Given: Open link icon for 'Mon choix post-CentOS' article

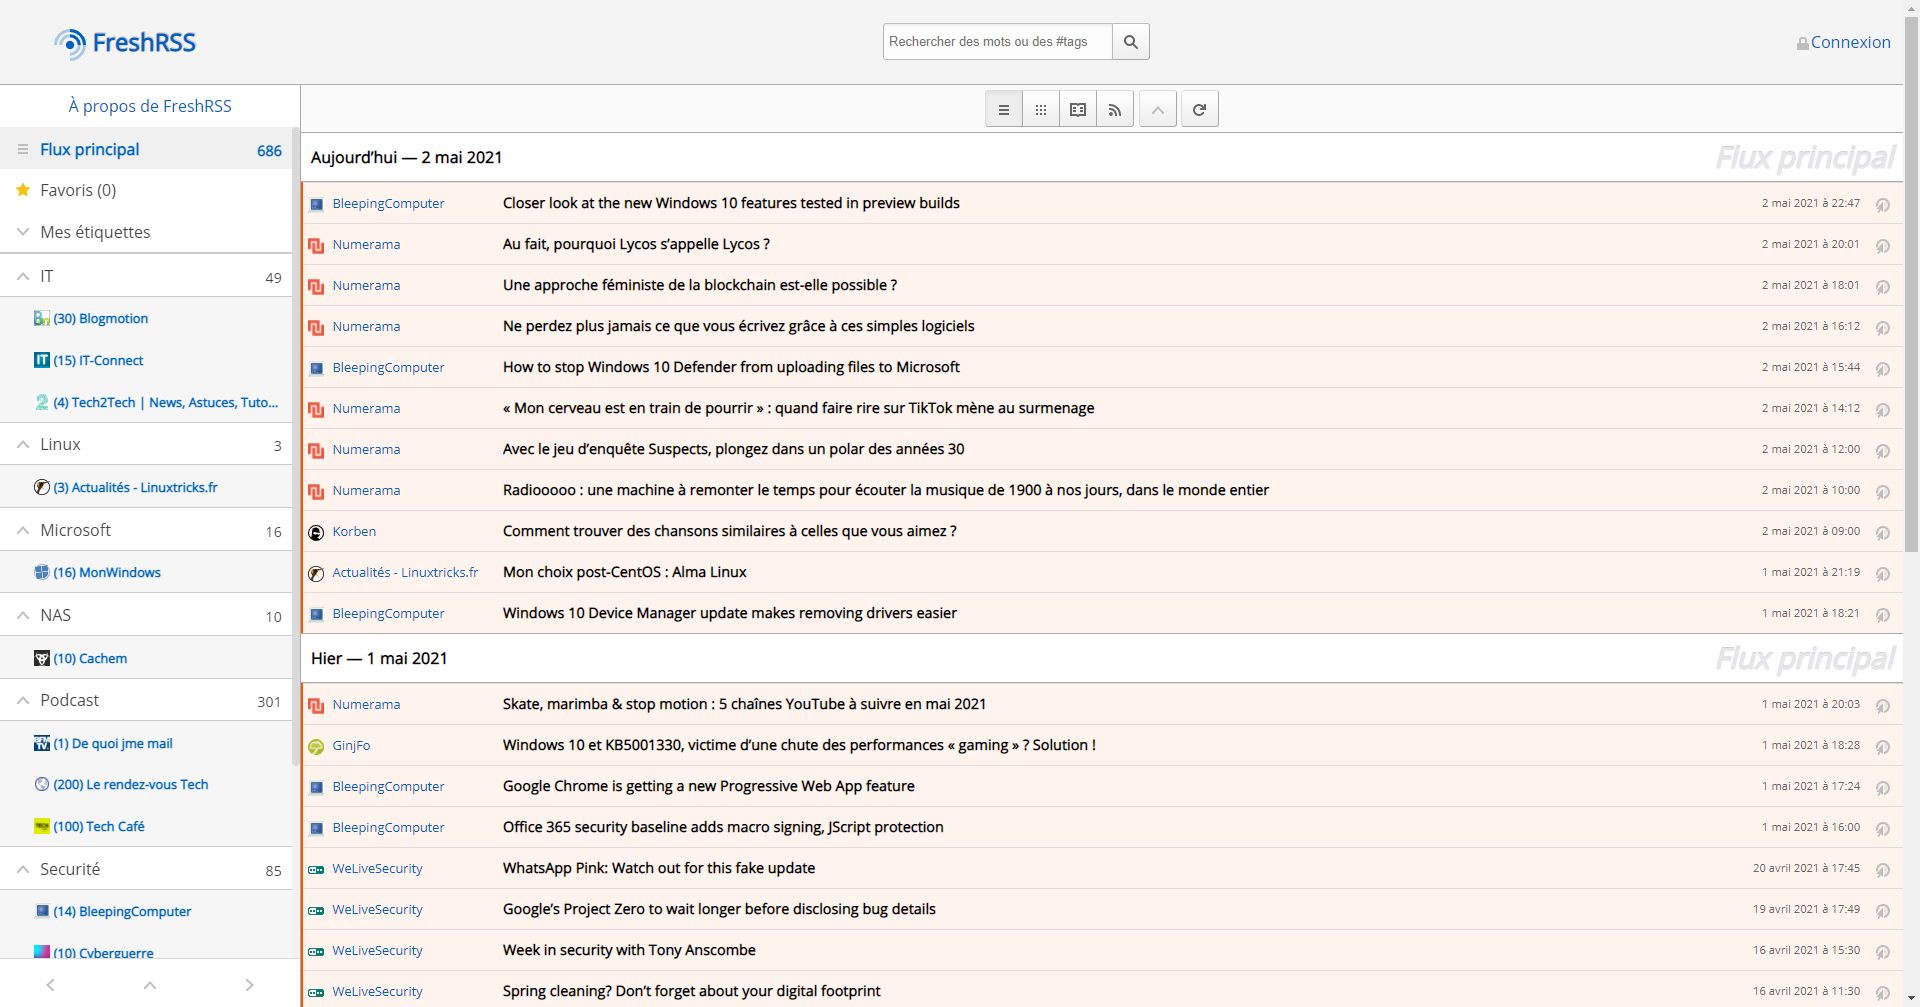Looking at the screenshot, I should 1882,574.
